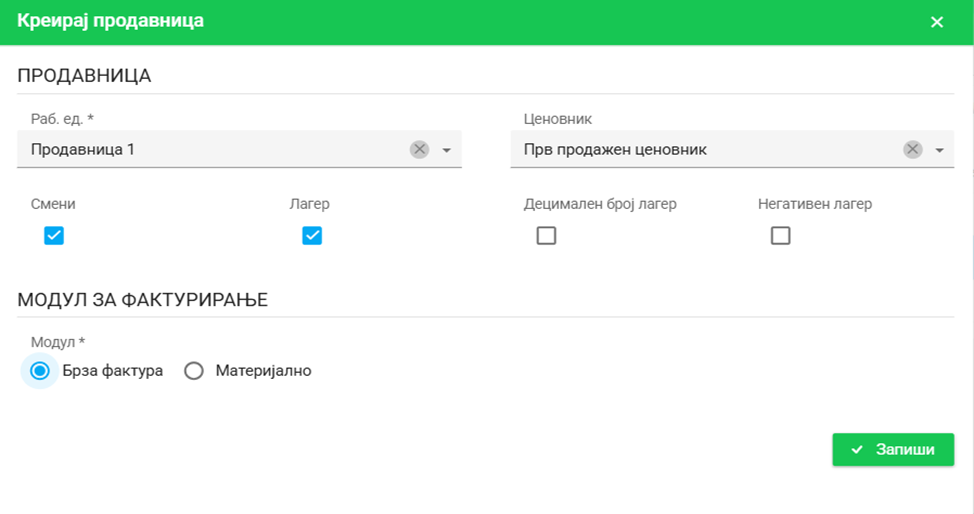
Task: Select the Брза фактура radio button
Action: point(40,371)
